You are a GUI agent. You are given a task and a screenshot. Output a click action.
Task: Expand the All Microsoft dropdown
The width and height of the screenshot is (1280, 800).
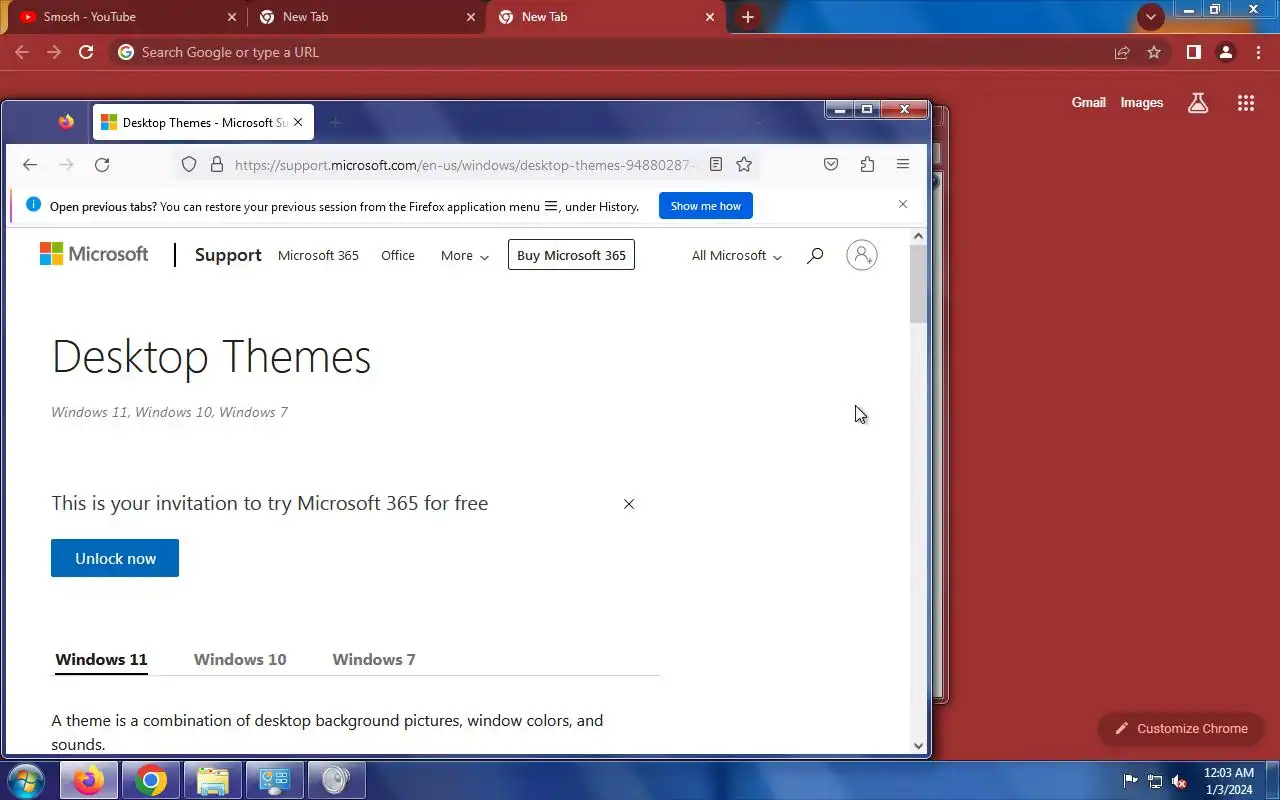click(737, 256)
